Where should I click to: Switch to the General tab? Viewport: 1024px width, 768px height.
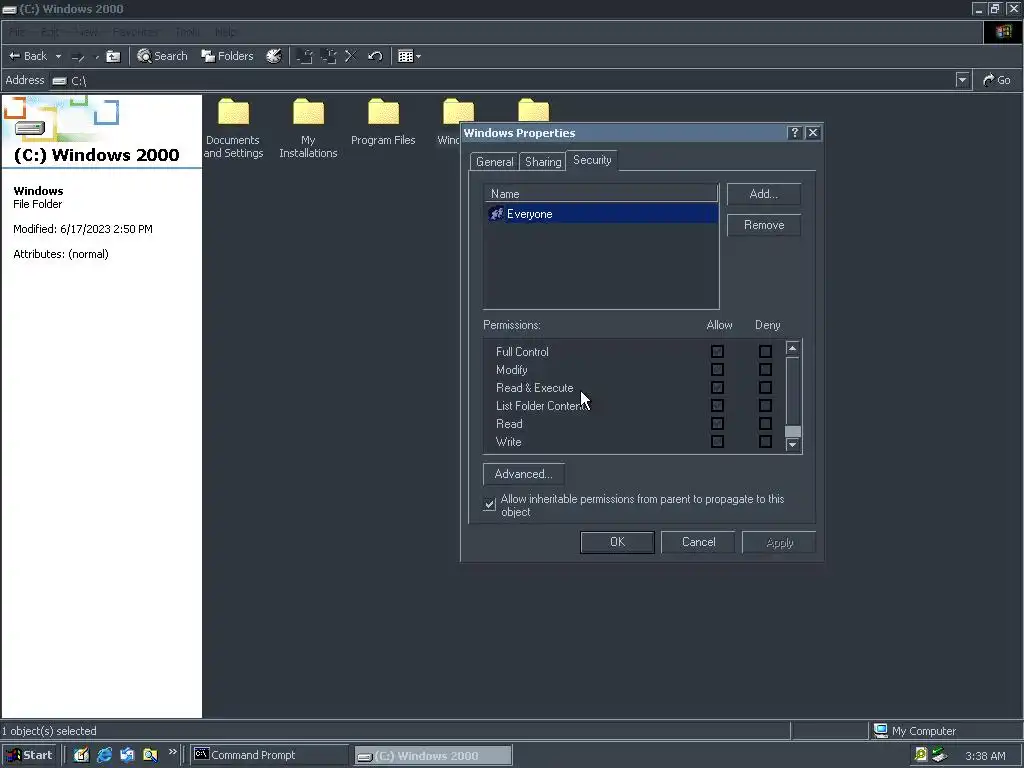(494, 162)
